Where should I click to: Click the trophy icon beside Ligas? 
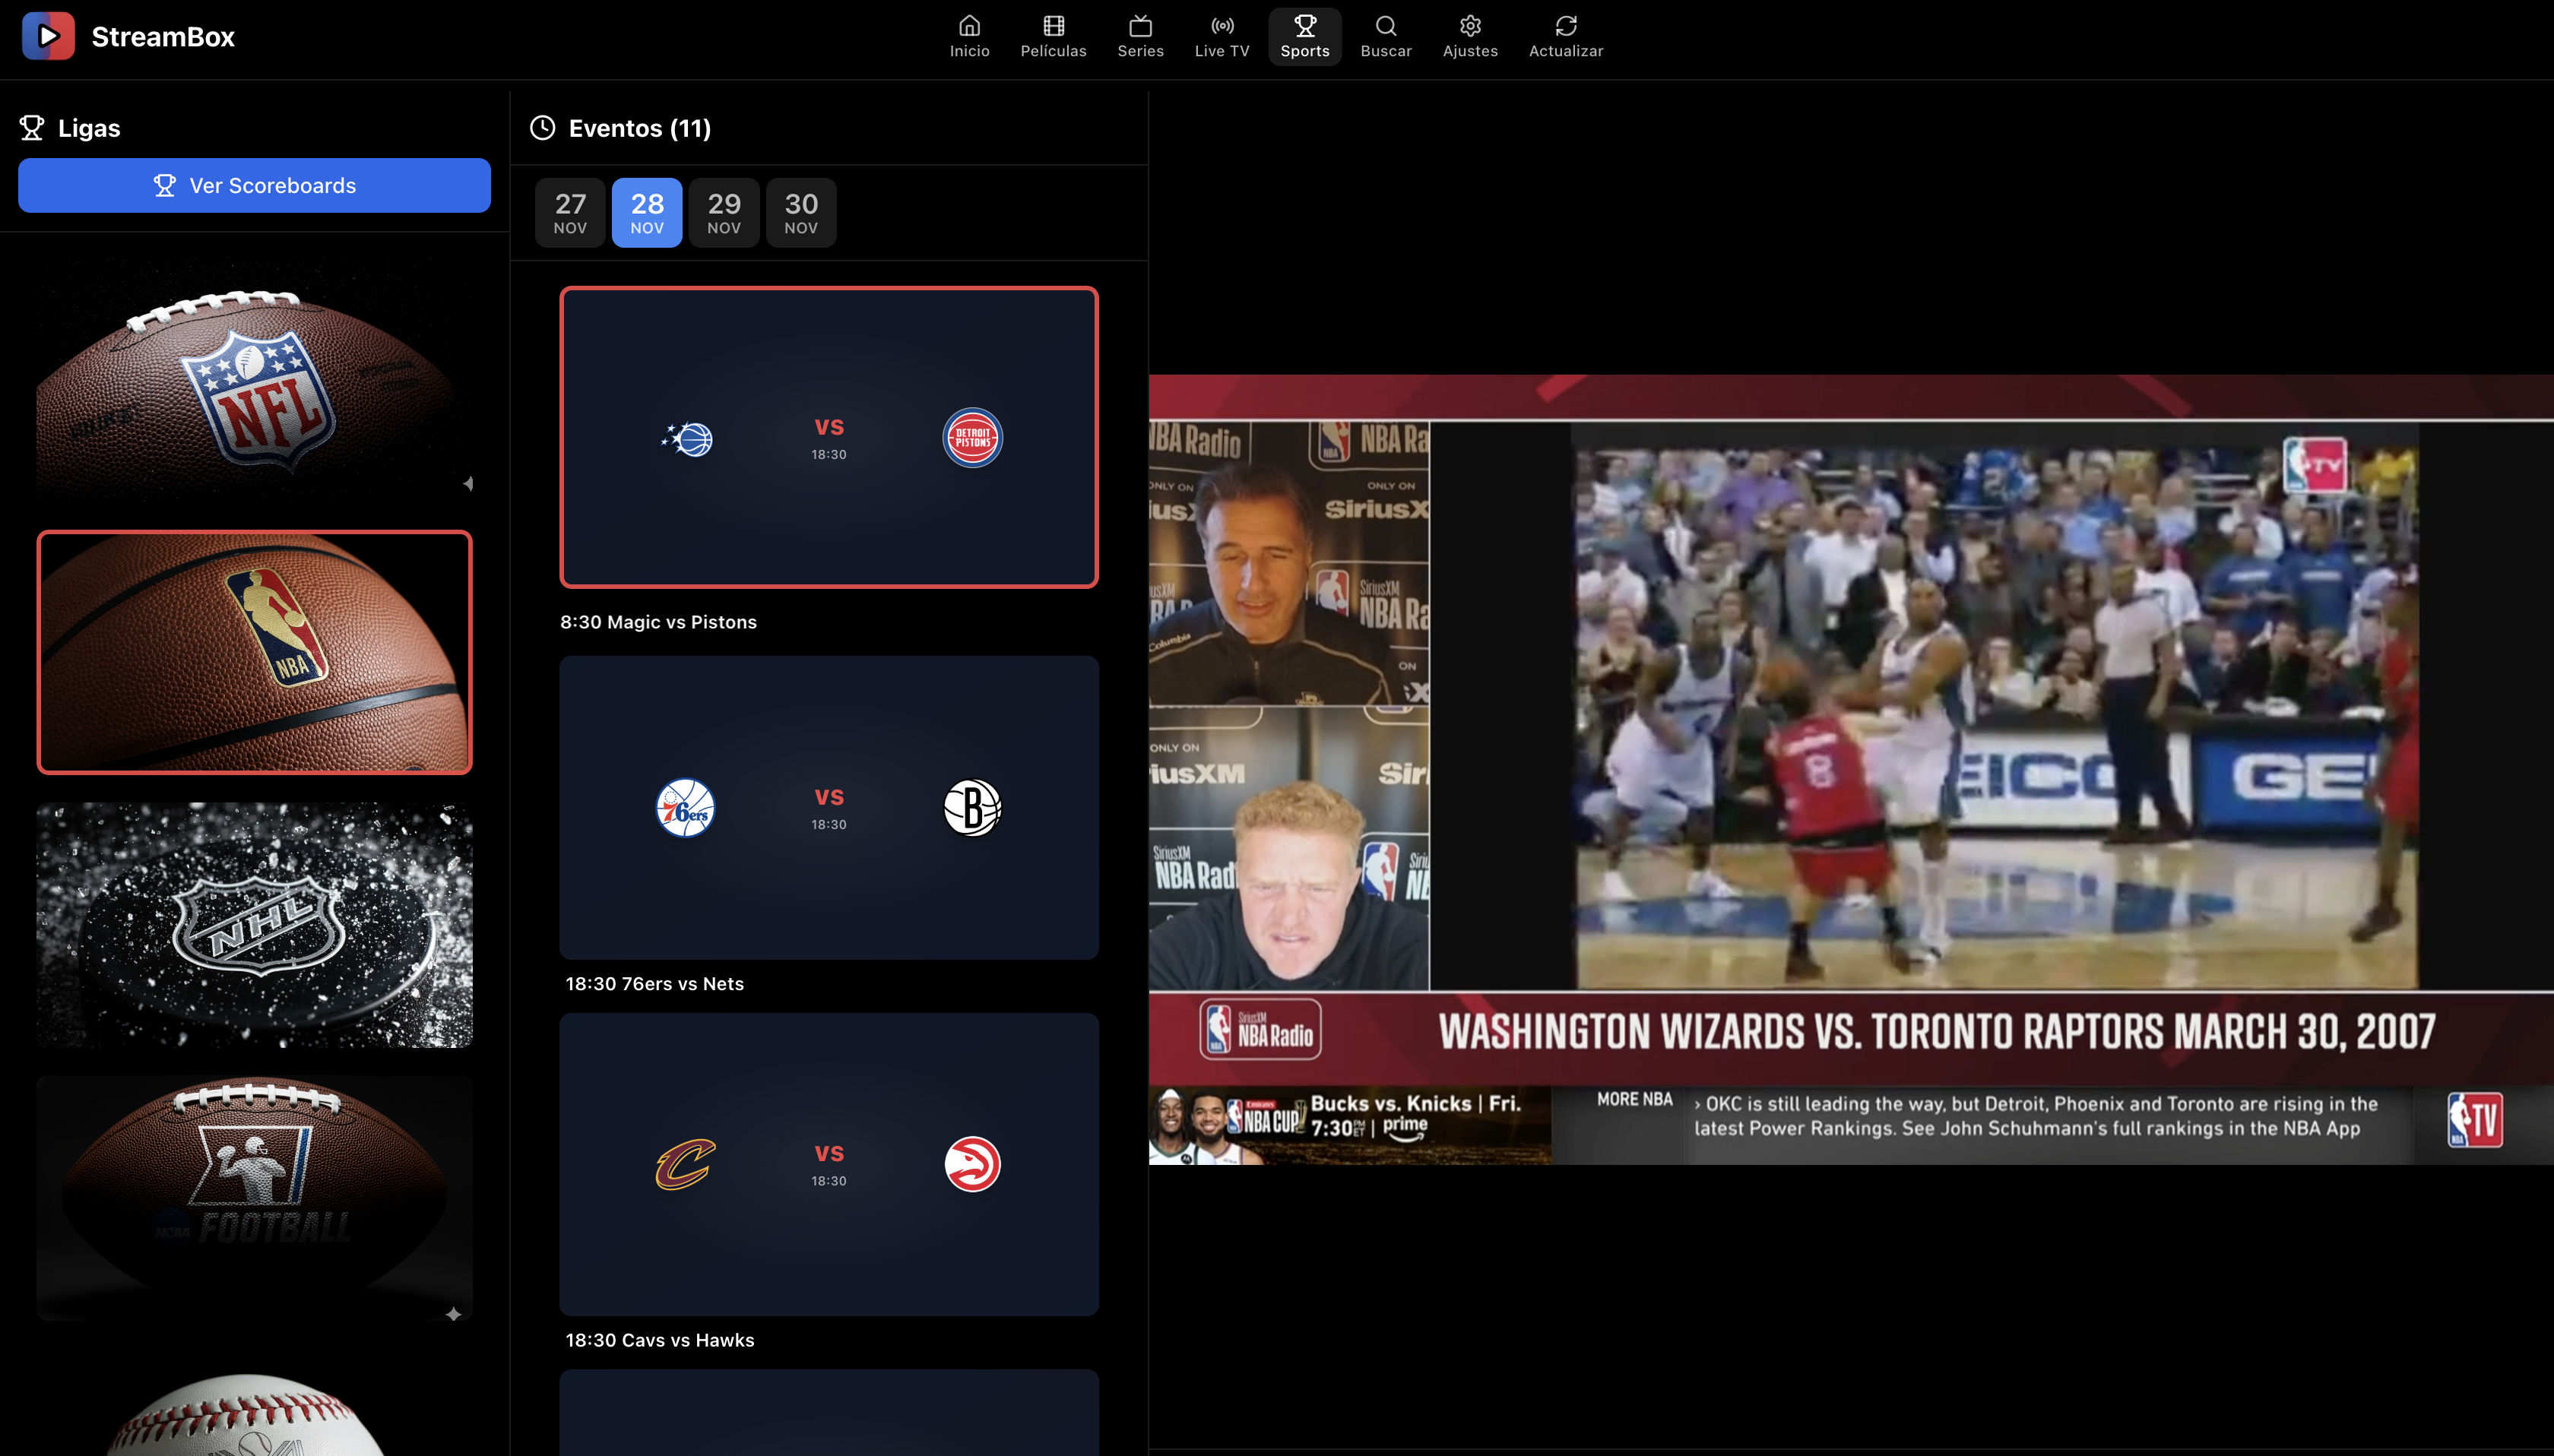[x=32, y=127]
